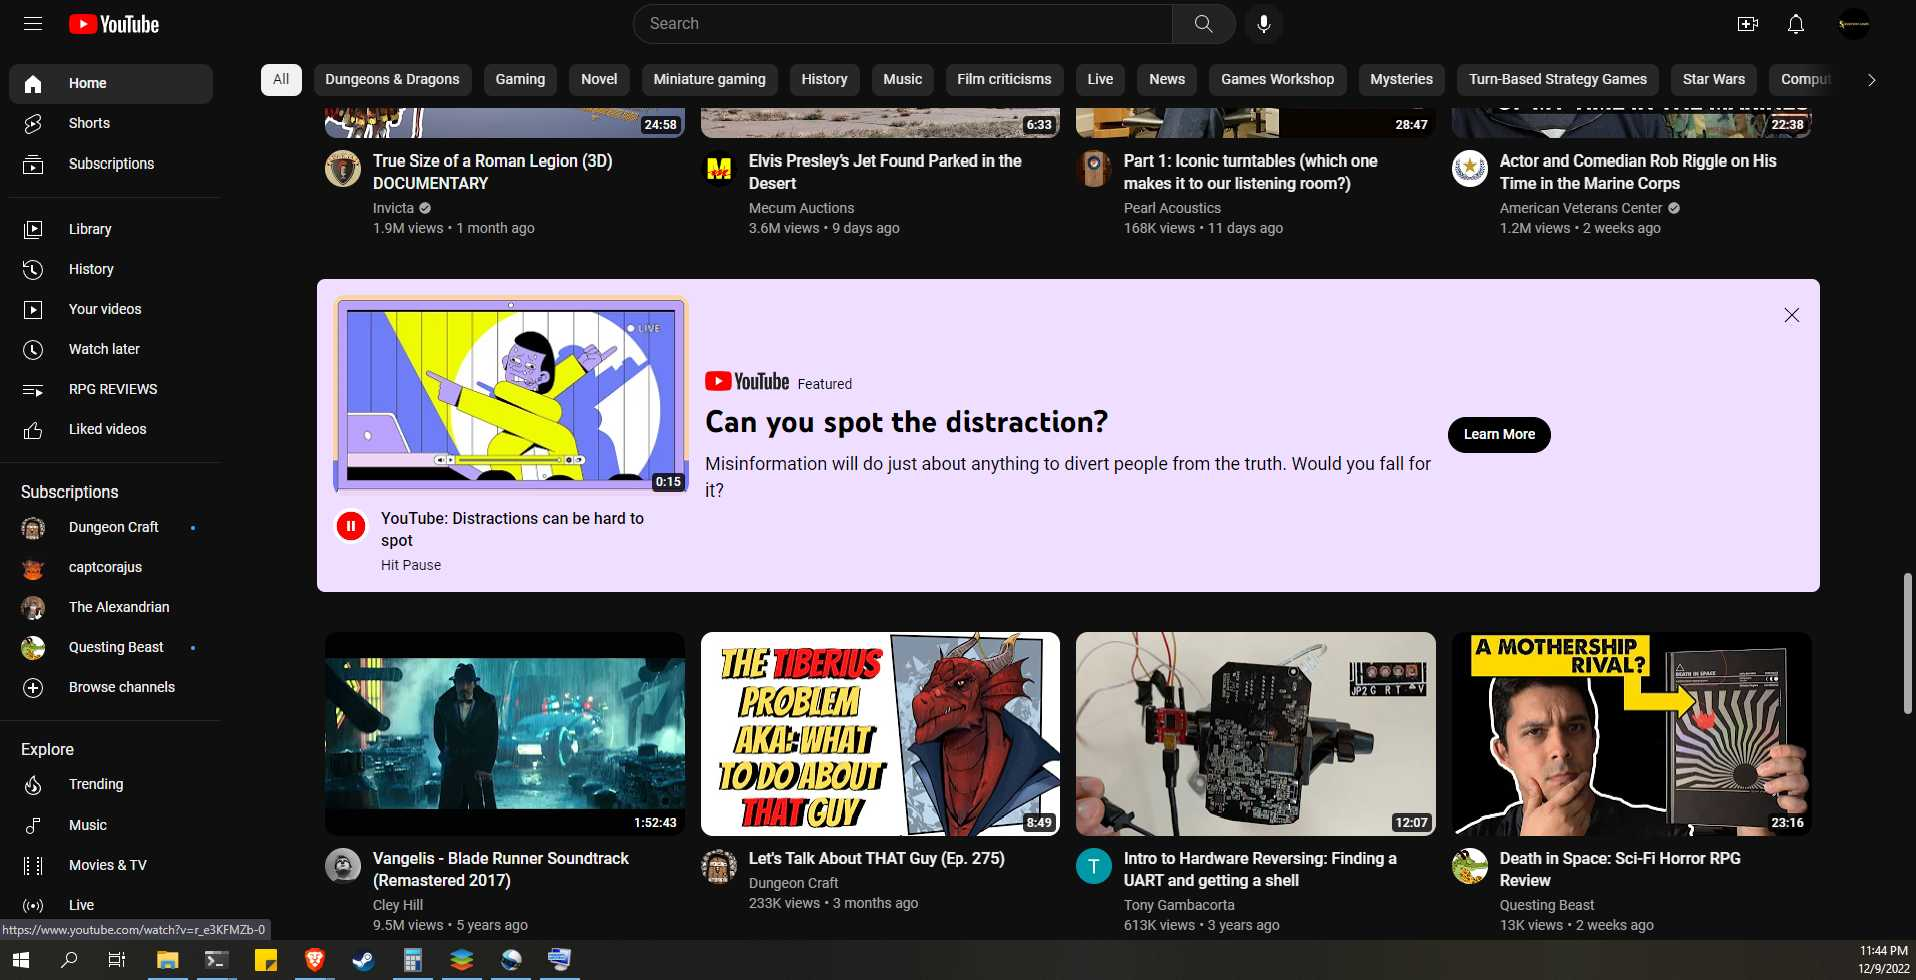Open Watch later in the sidebar

pos(111,349)
